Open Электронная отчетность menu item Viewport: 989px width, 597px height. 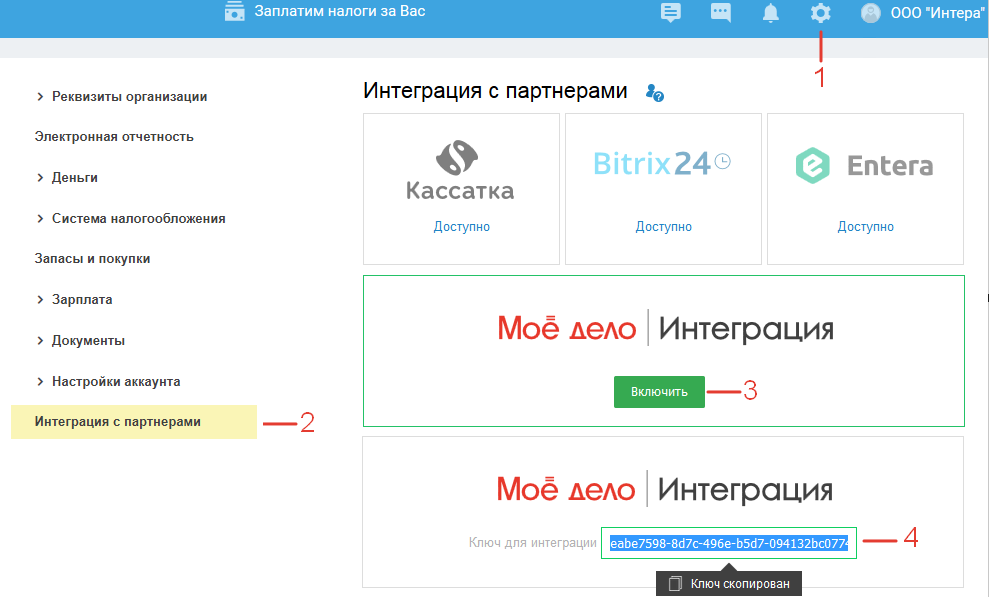(114, 137)
